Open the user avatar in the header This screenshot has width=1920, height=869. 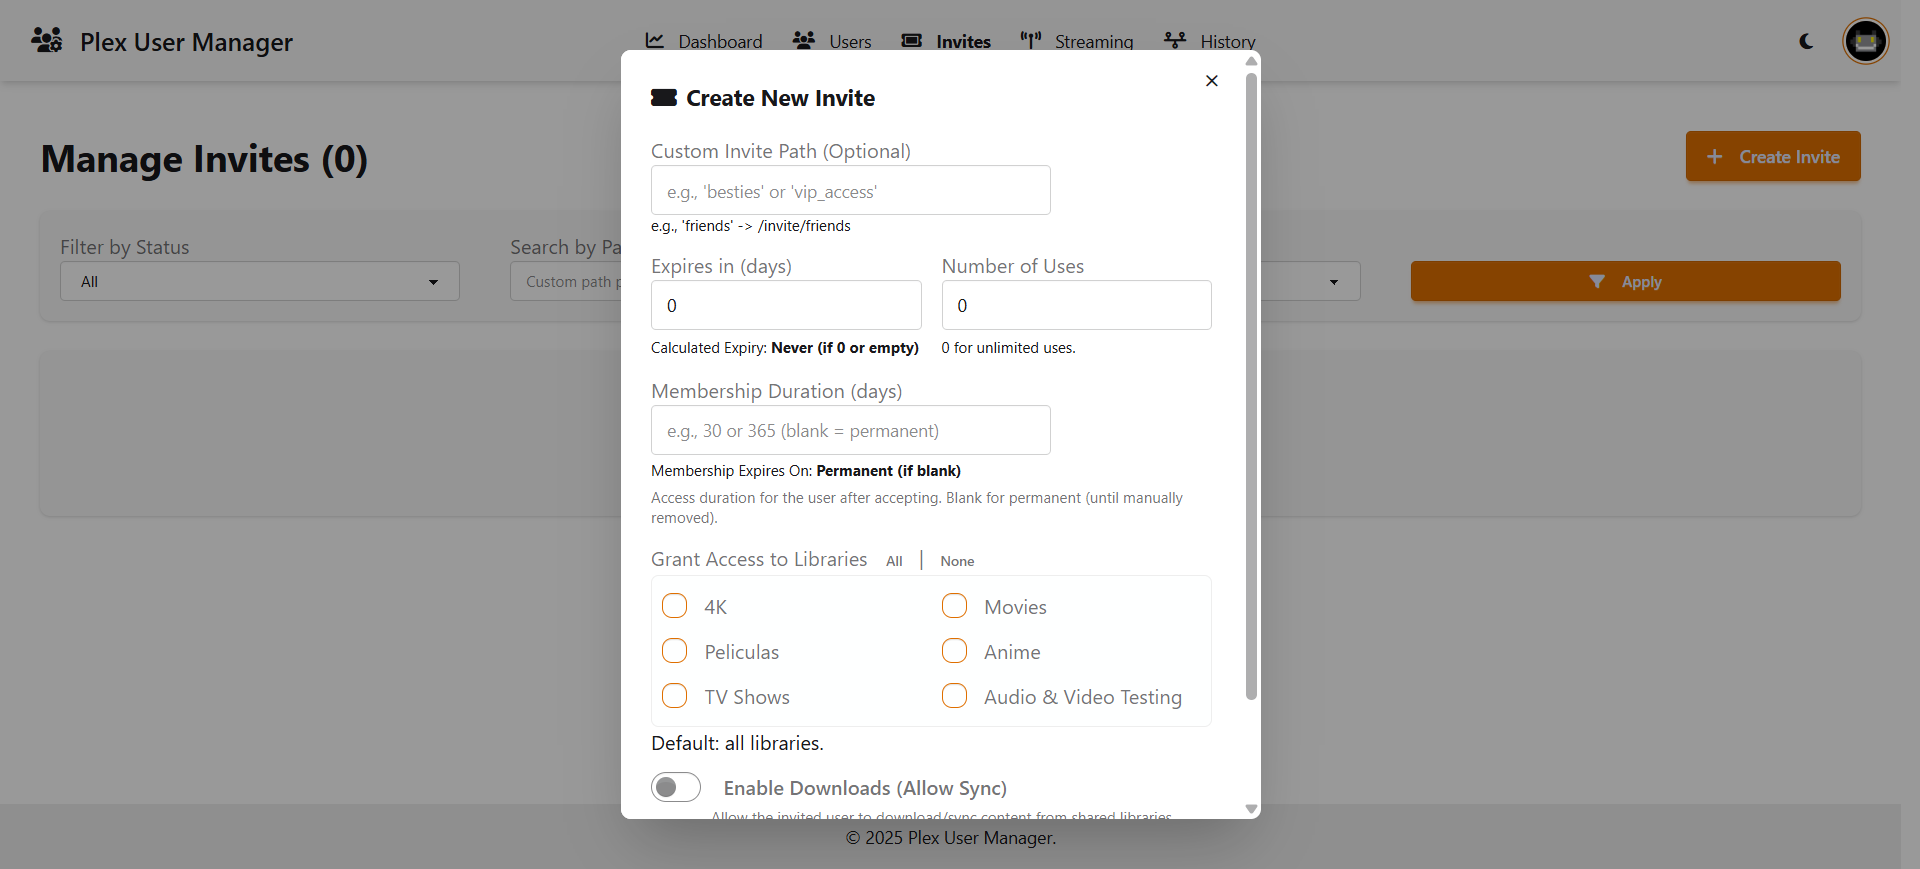[x=1865, y=41]
